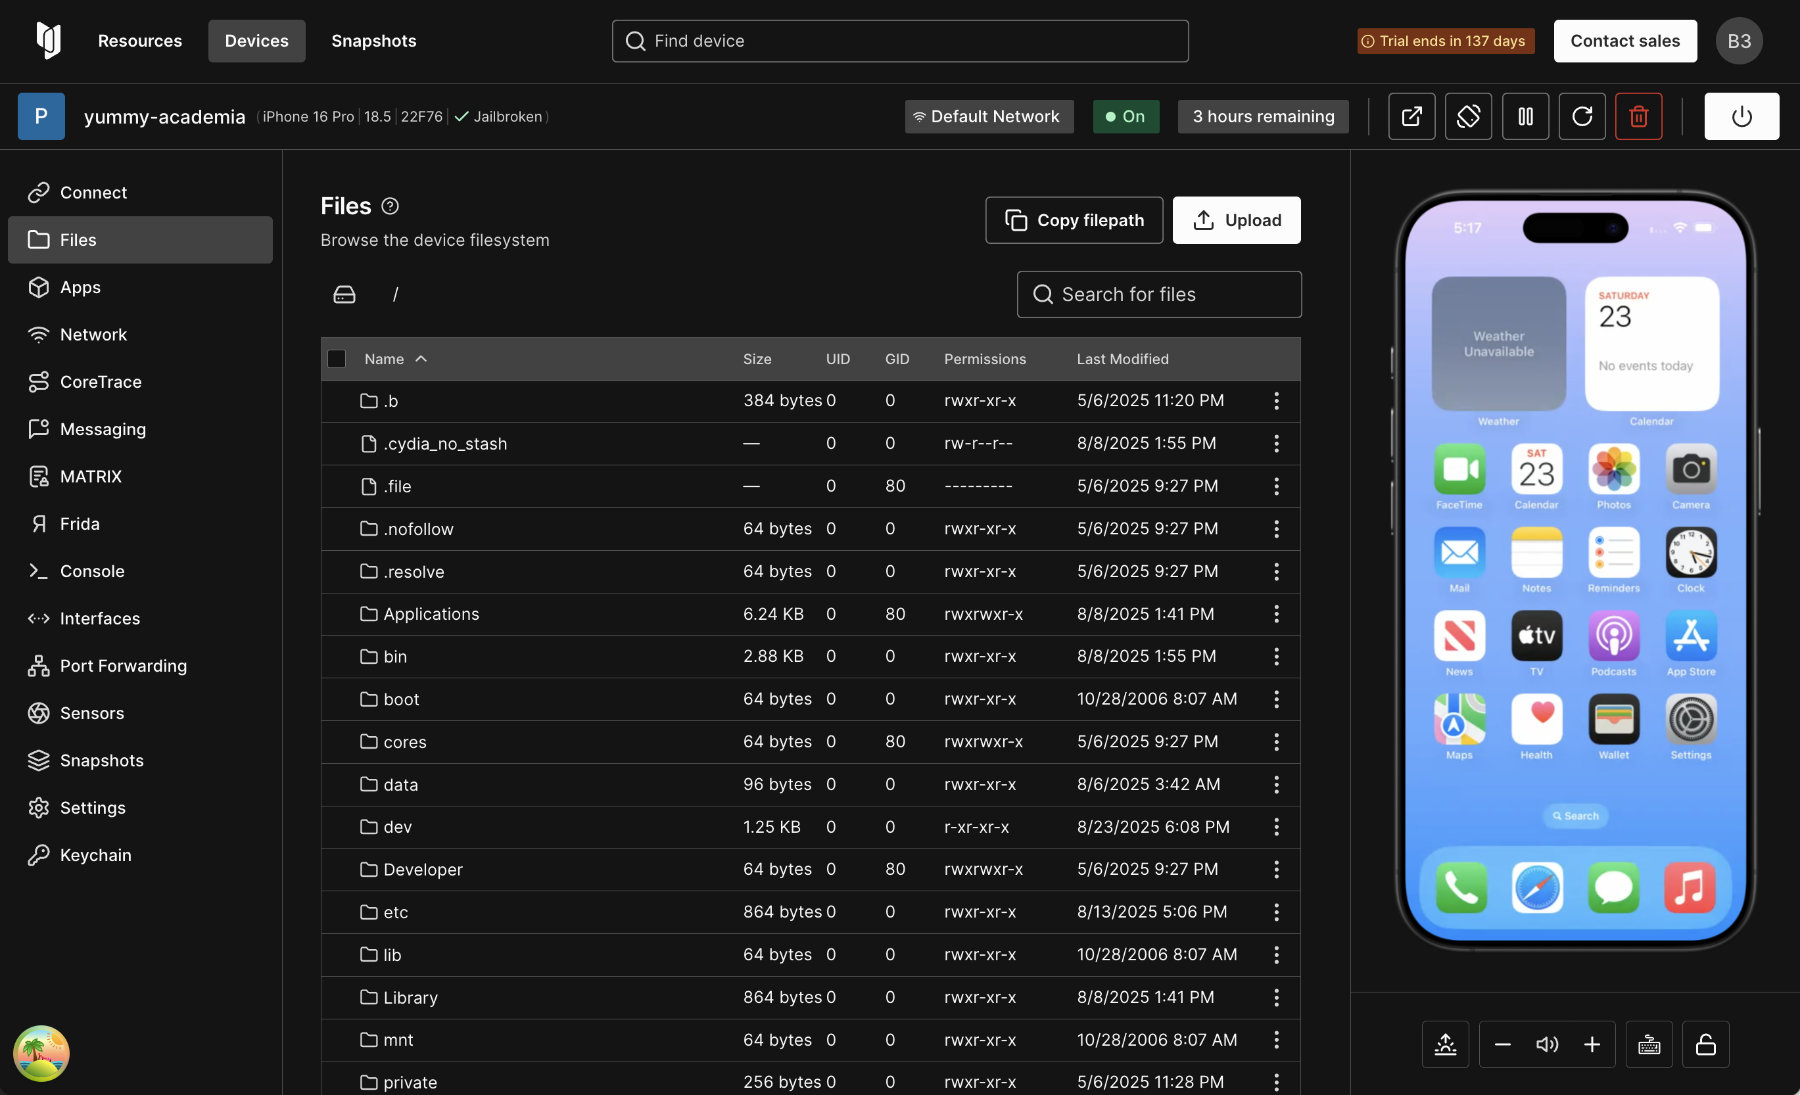
Task: Click the Upload button
Action: tap(1236, 220)
